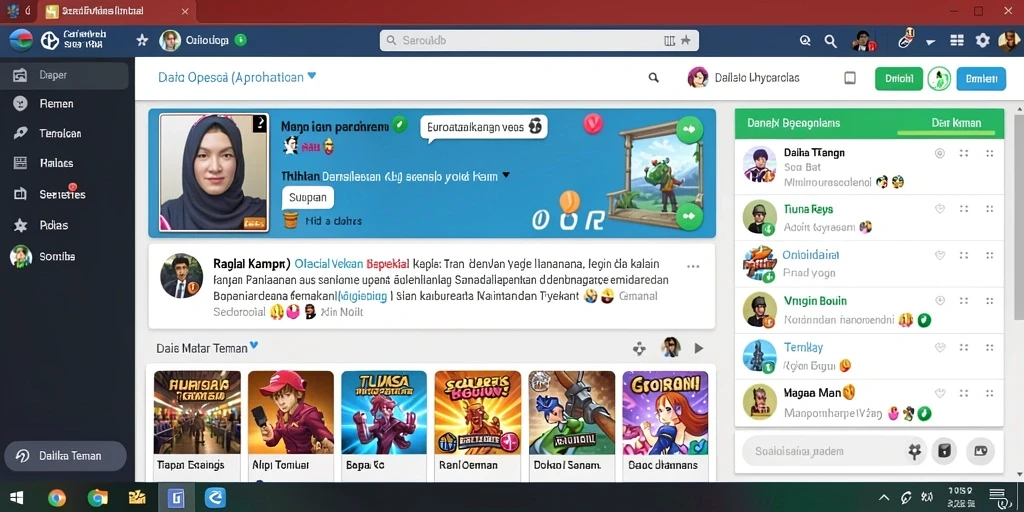Open the Windows Start button
This screenshot has height=512, width=1024.
coord(17,498)
